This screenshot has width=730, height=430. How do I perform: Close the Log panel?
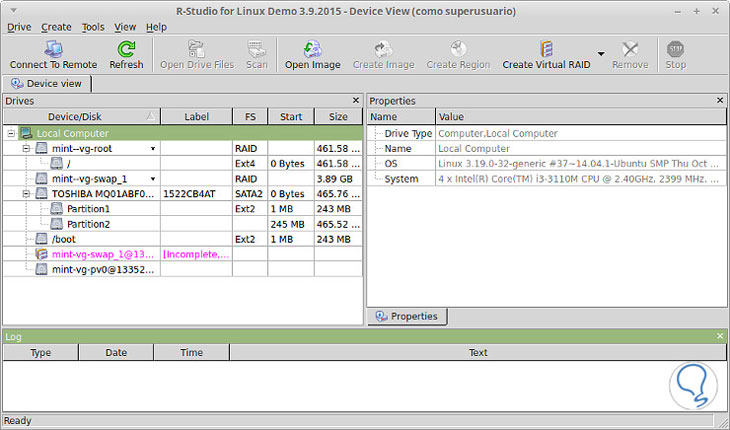pyautogui.click(x=720, y=336)
